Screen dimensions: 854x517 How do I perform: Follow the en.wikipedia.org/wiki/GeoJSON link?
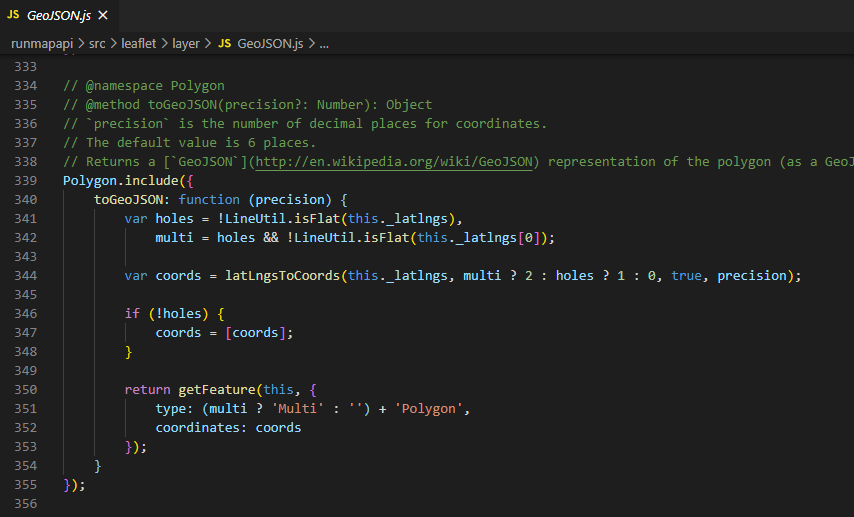[x=394, y=162]
